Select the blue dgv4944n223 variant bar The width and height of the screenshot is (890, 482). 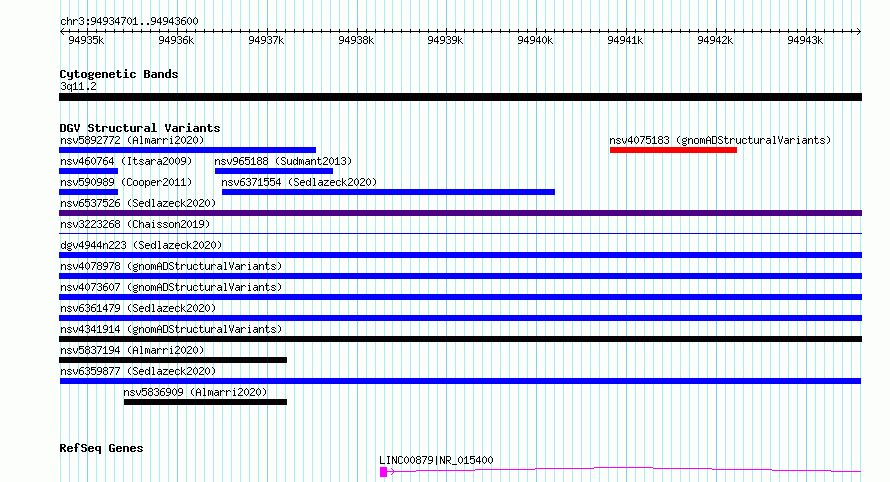coord(460,255)
